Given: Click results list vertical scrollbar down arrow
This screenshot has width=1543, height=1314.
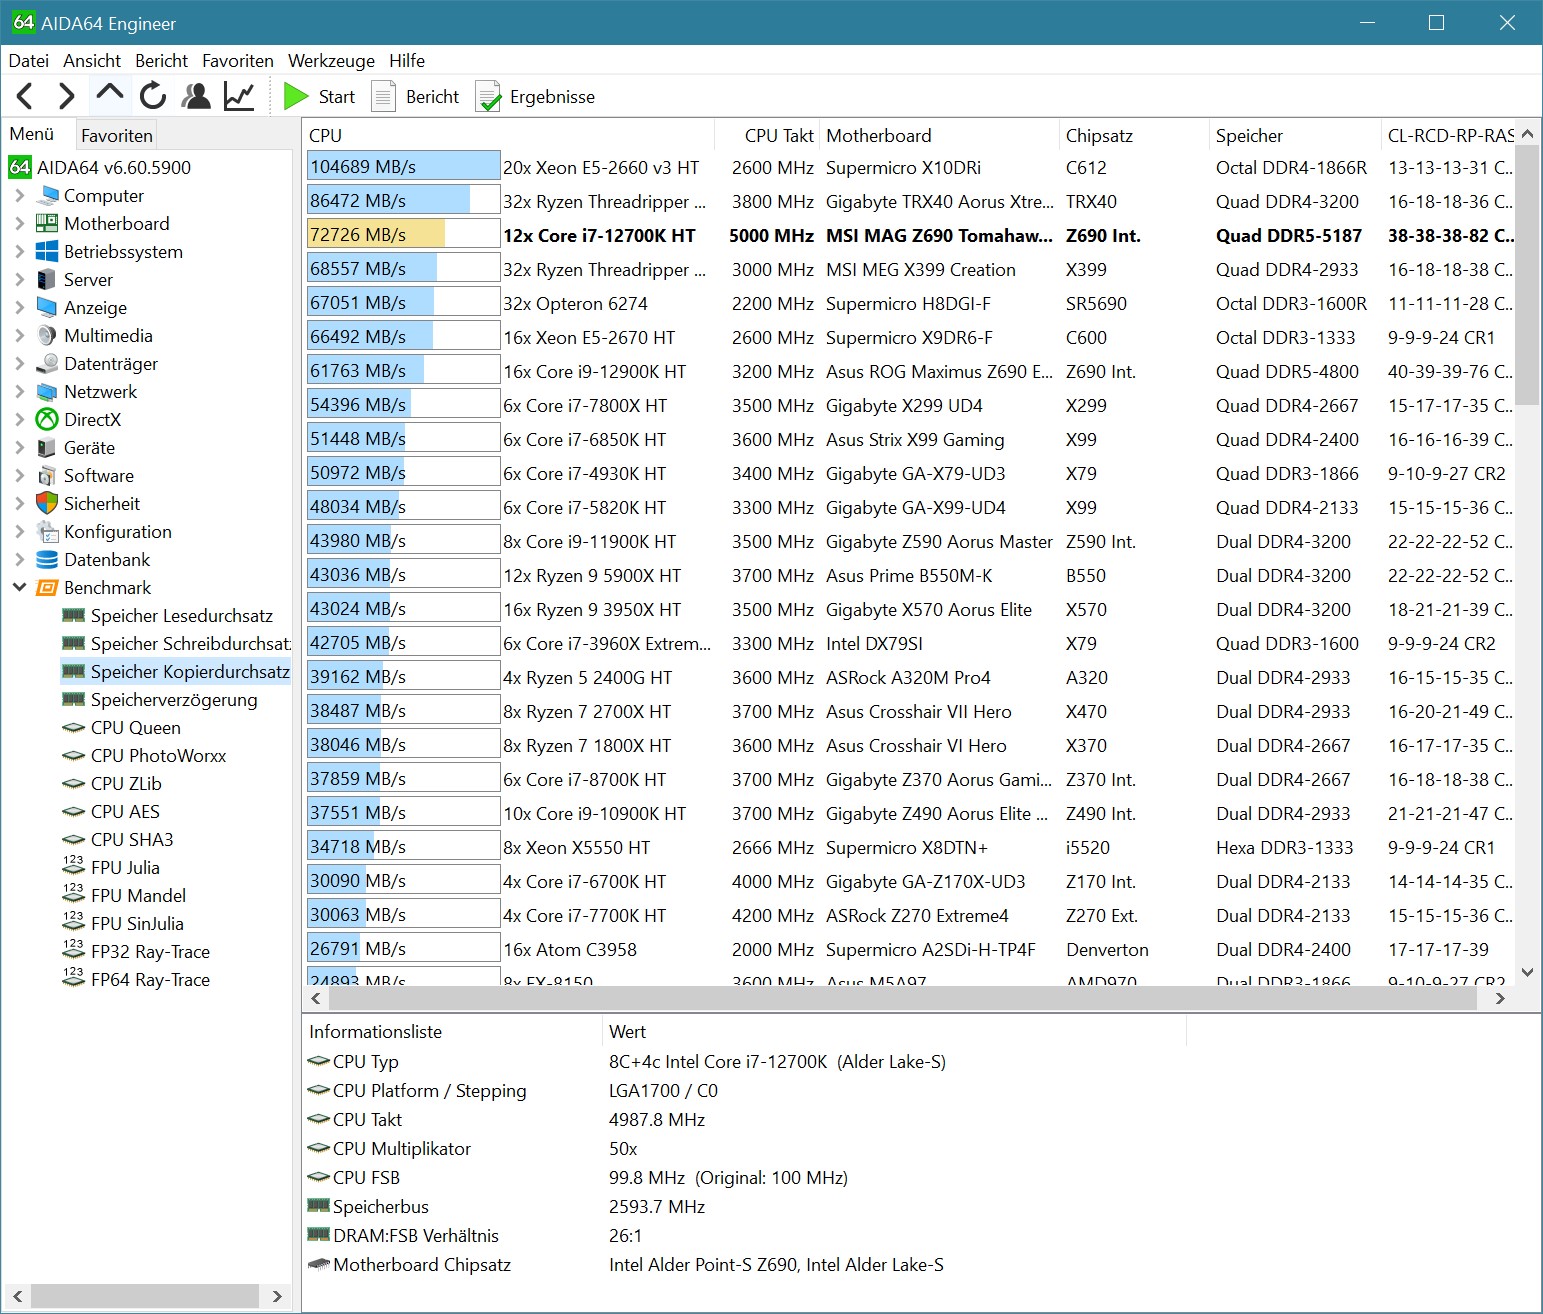Looking at the screenshot, I should [1527, 971].
